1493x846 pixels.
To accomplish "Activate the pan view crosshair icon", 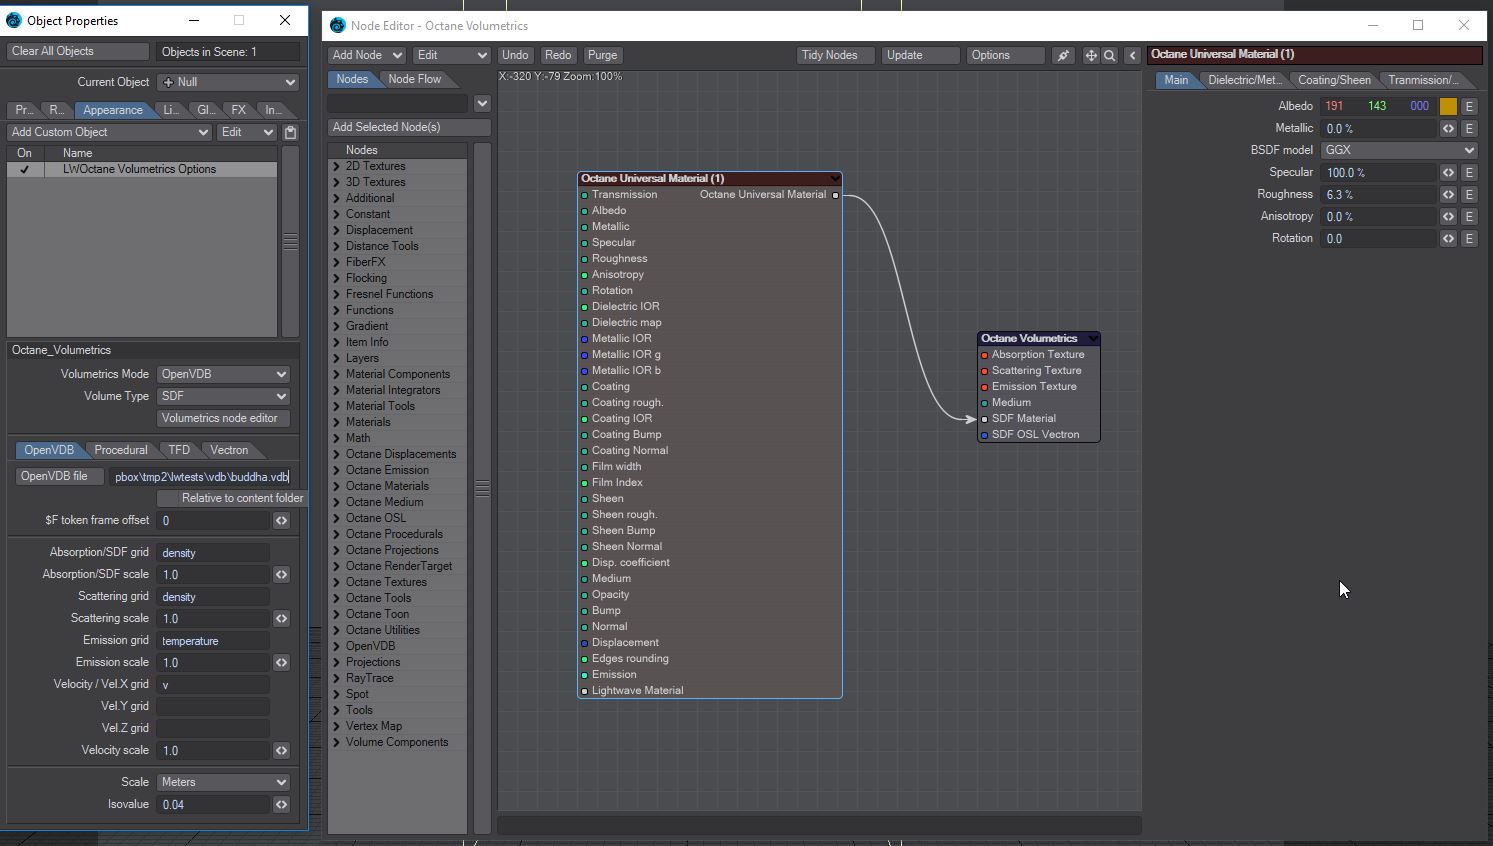I will pos(1091,55).
